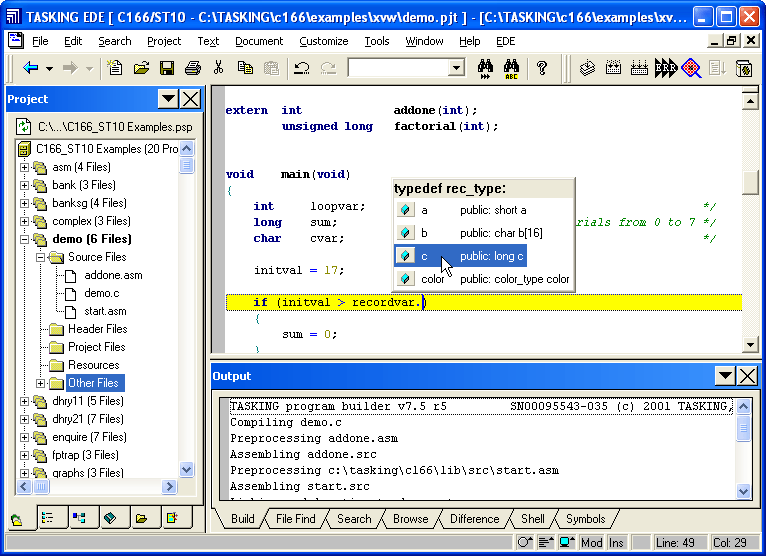Click the Help question mark icon
766x556 pixels.
click(x=542, y=68)
